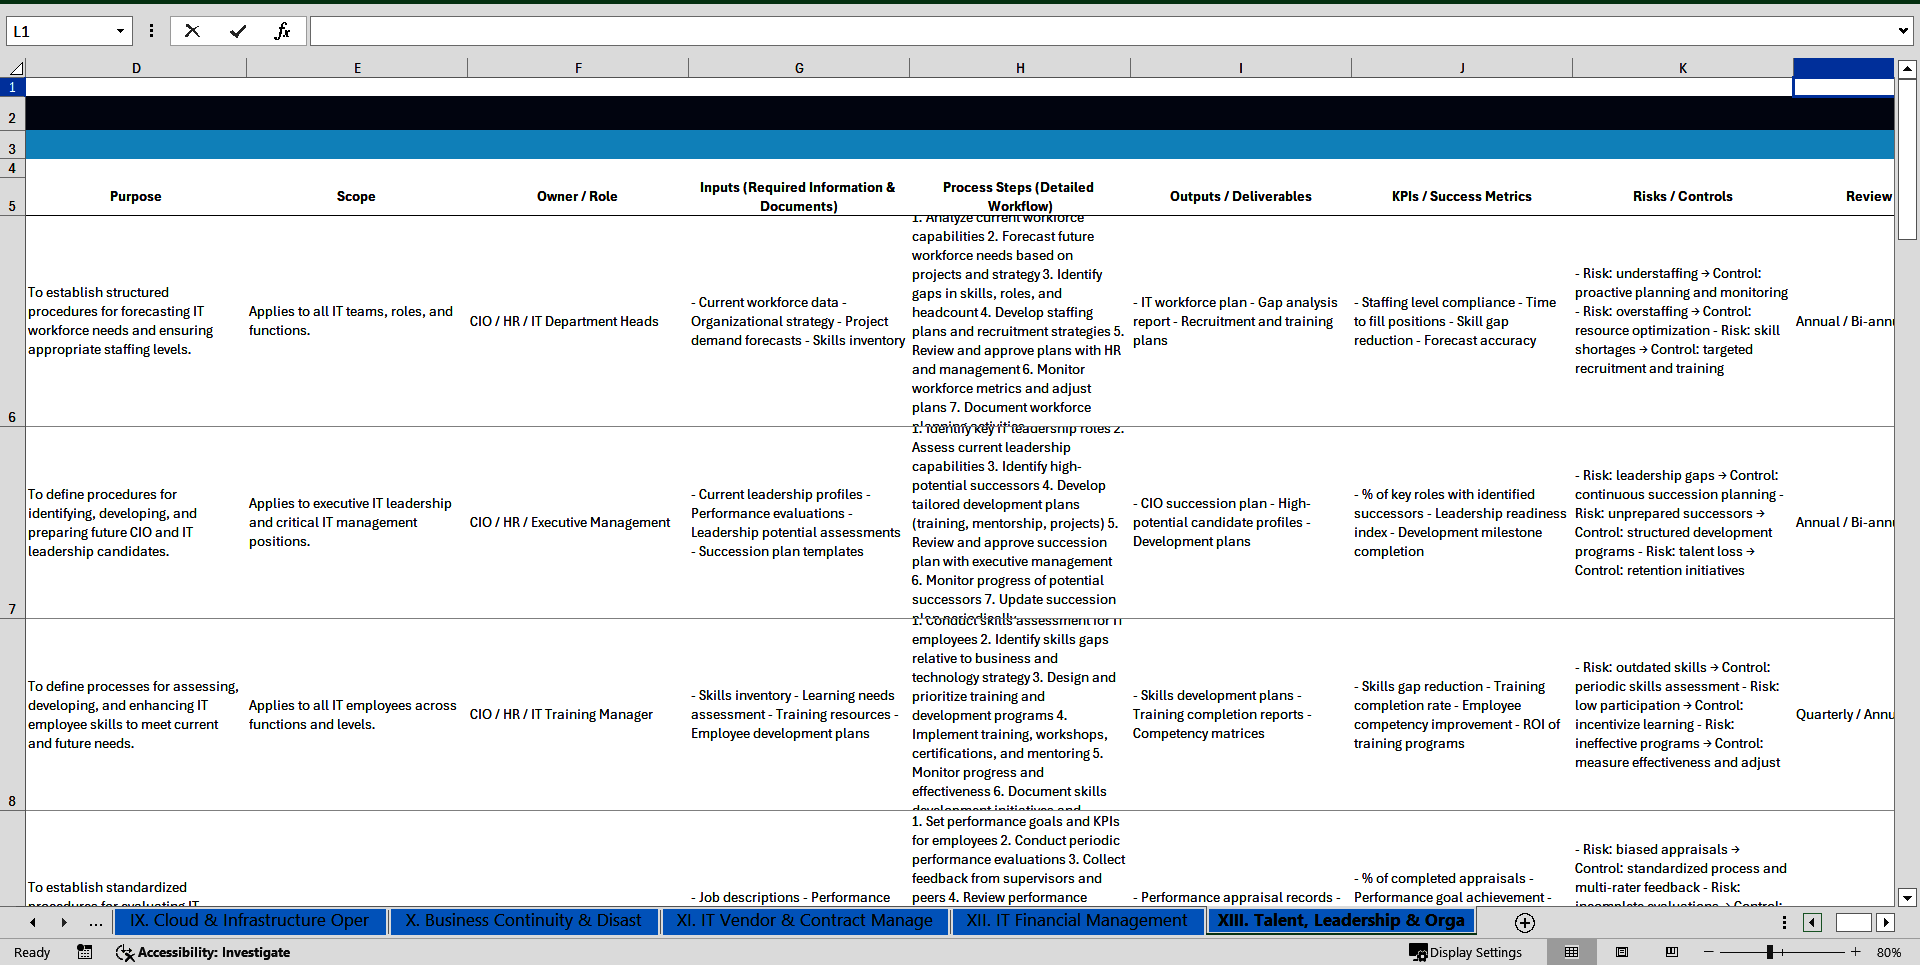
Task: Open the macro recording status bar icon
Action: 85,952
